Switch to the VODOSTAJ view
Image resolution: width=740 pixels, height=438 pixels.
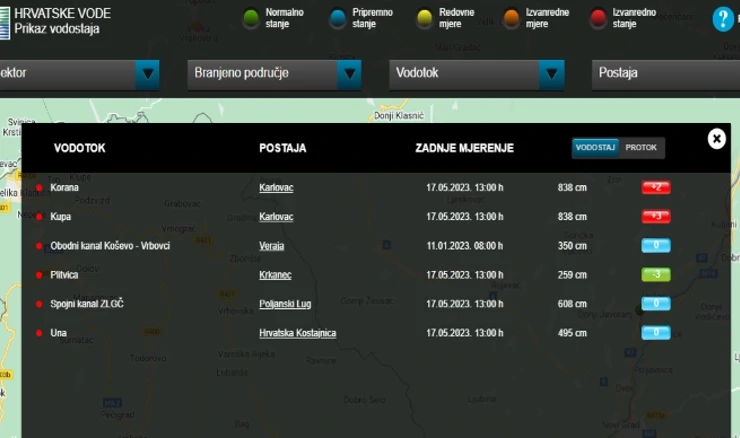click(x=595, y=148)
